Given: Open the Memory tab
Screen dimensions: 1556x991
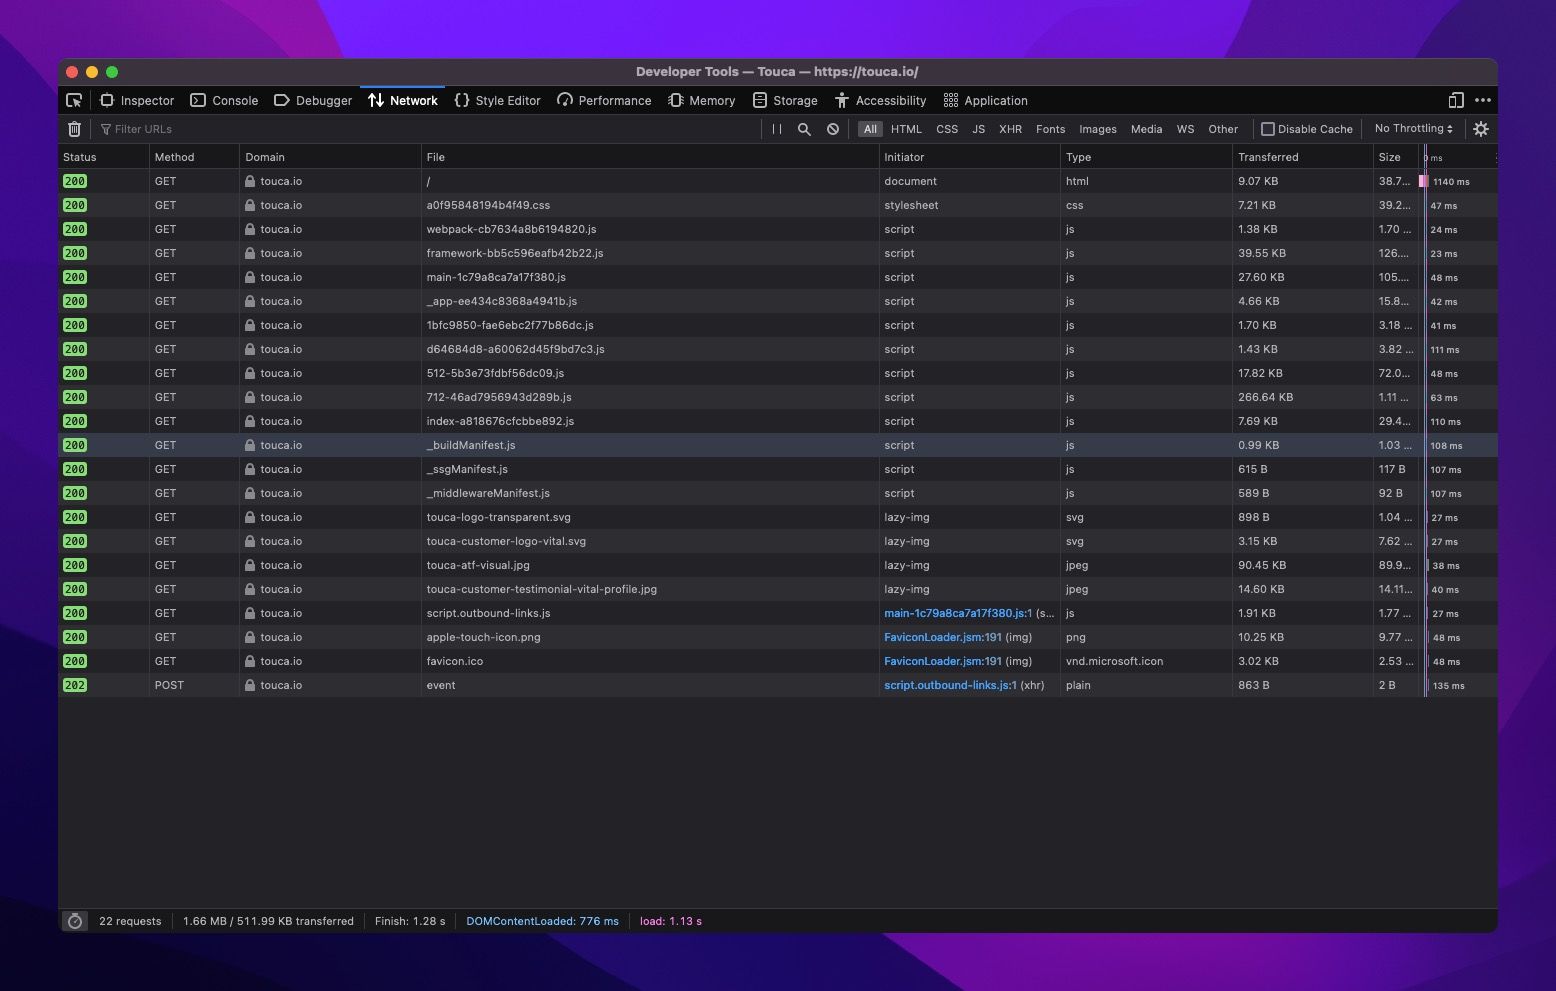Looking at the screenshot, I should [x=701, y=100].
